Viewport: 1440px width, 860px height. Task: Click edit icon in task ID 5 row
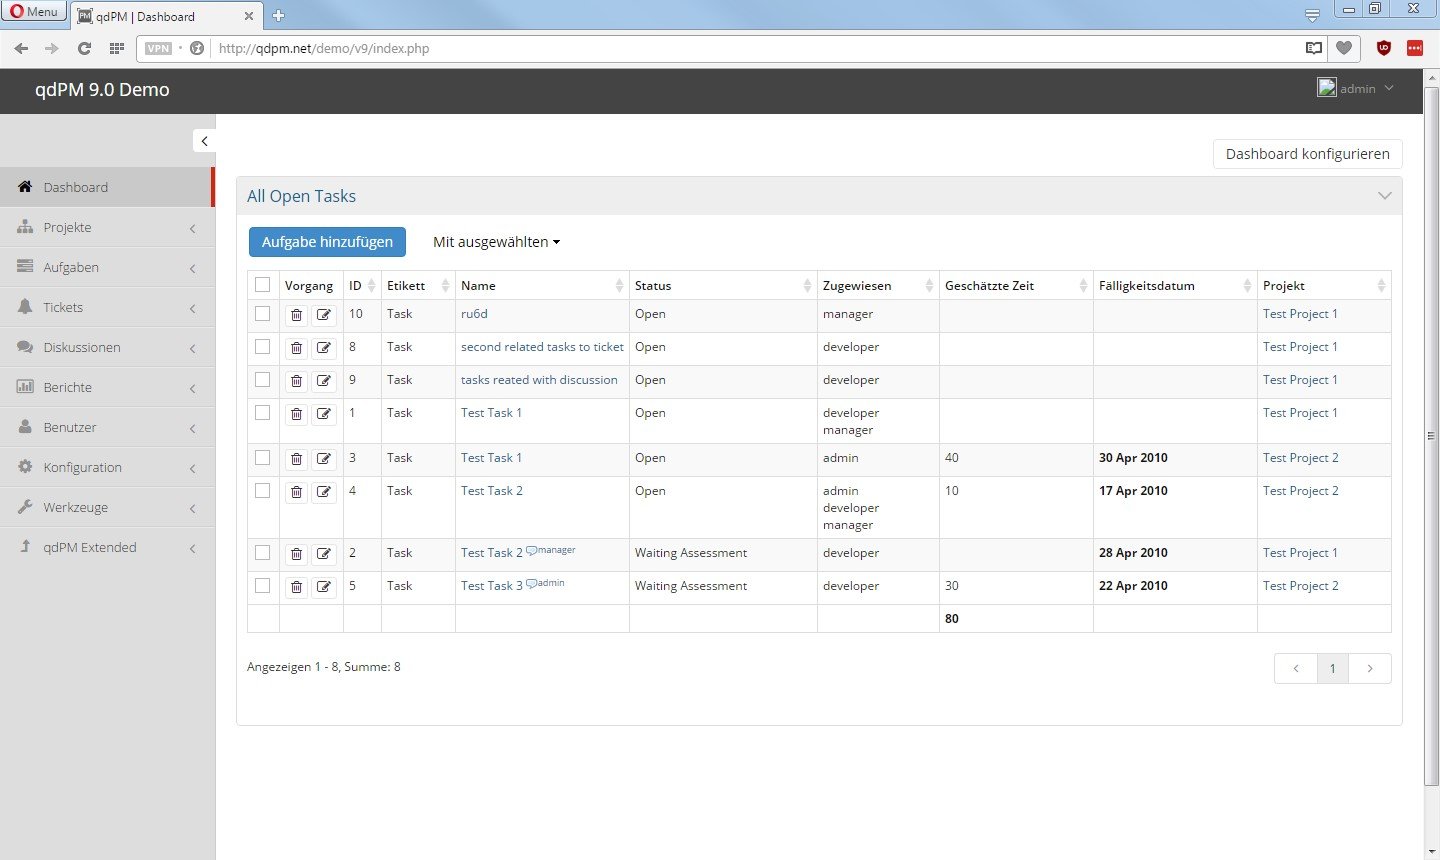click(x=324, y=588)
